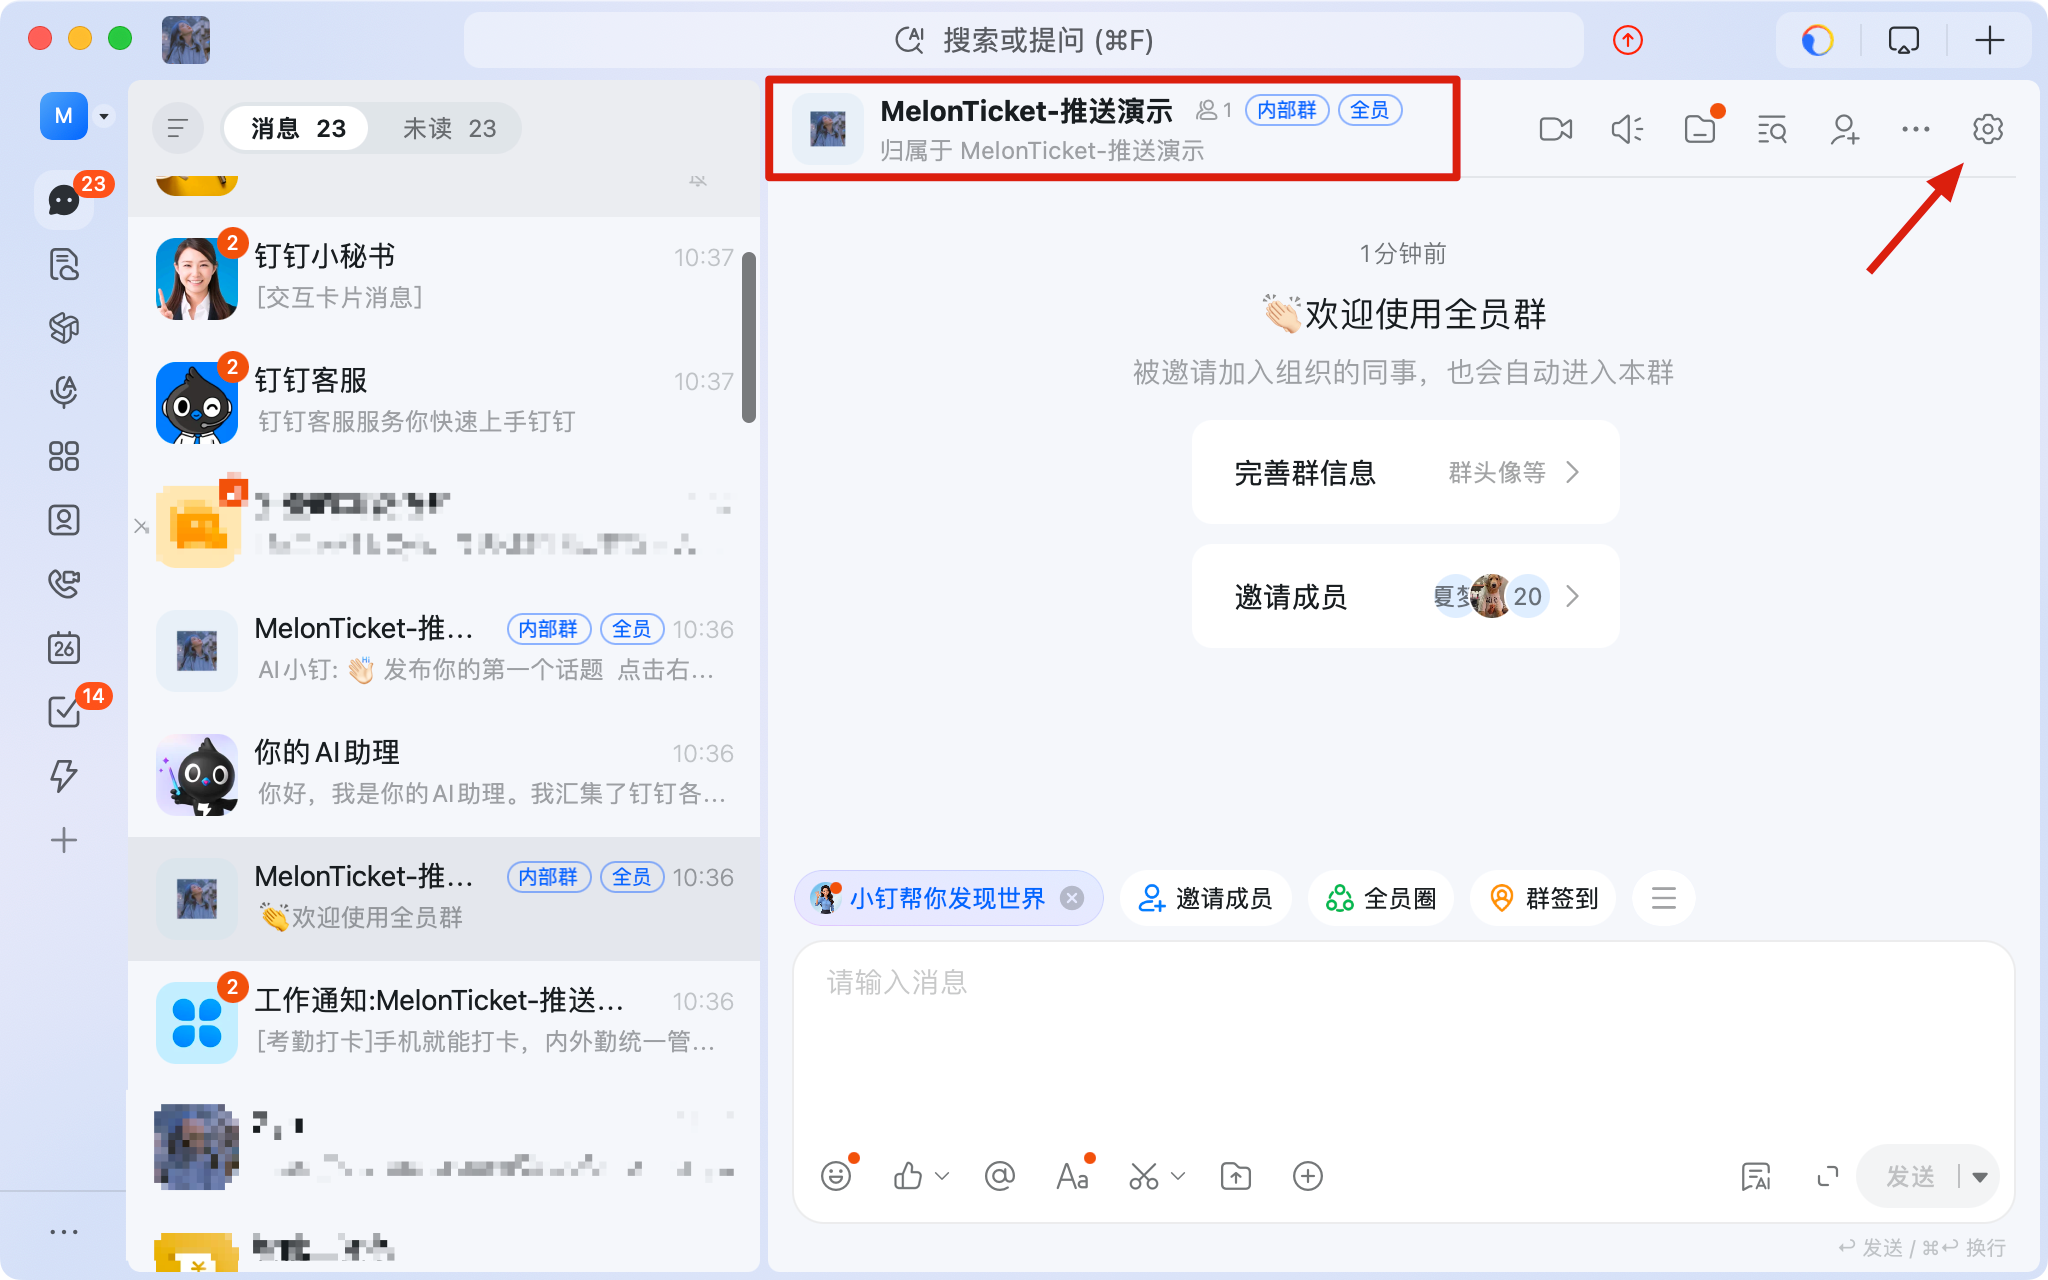Open the Documents icon in sidebar

point(64,264)
